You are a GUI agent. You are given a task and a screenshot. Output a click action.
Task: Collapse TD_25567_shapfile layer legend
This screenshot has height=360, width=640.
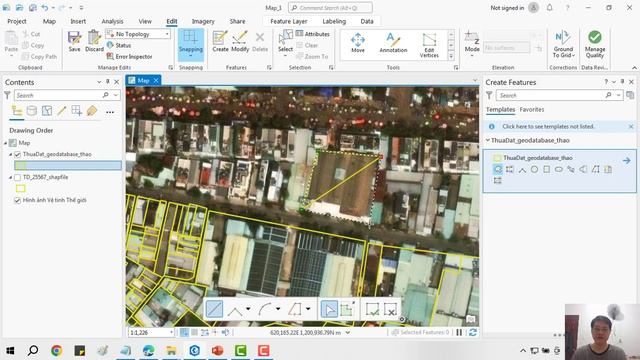tap(11, 177)
